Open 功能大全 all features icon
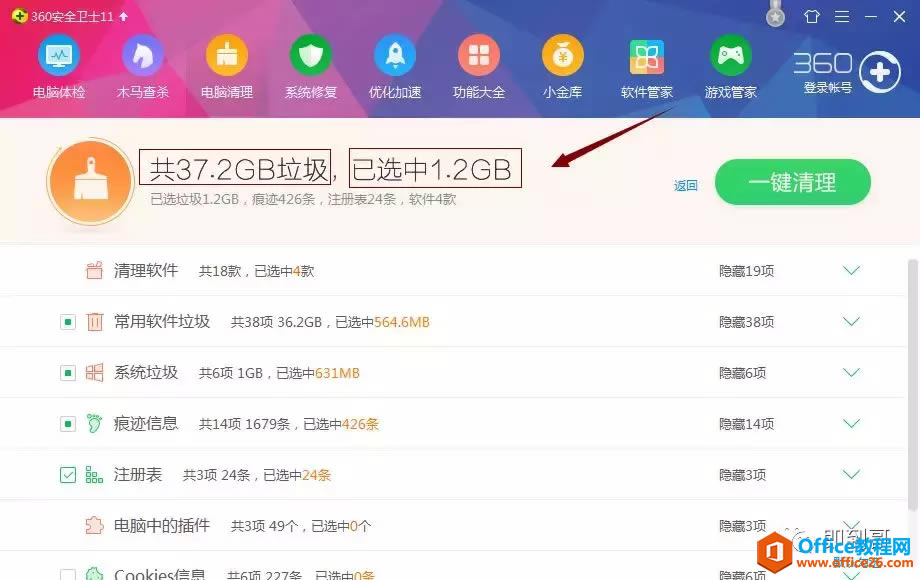The height and width of the screenshot is (580, 920). tap(479, 56)
